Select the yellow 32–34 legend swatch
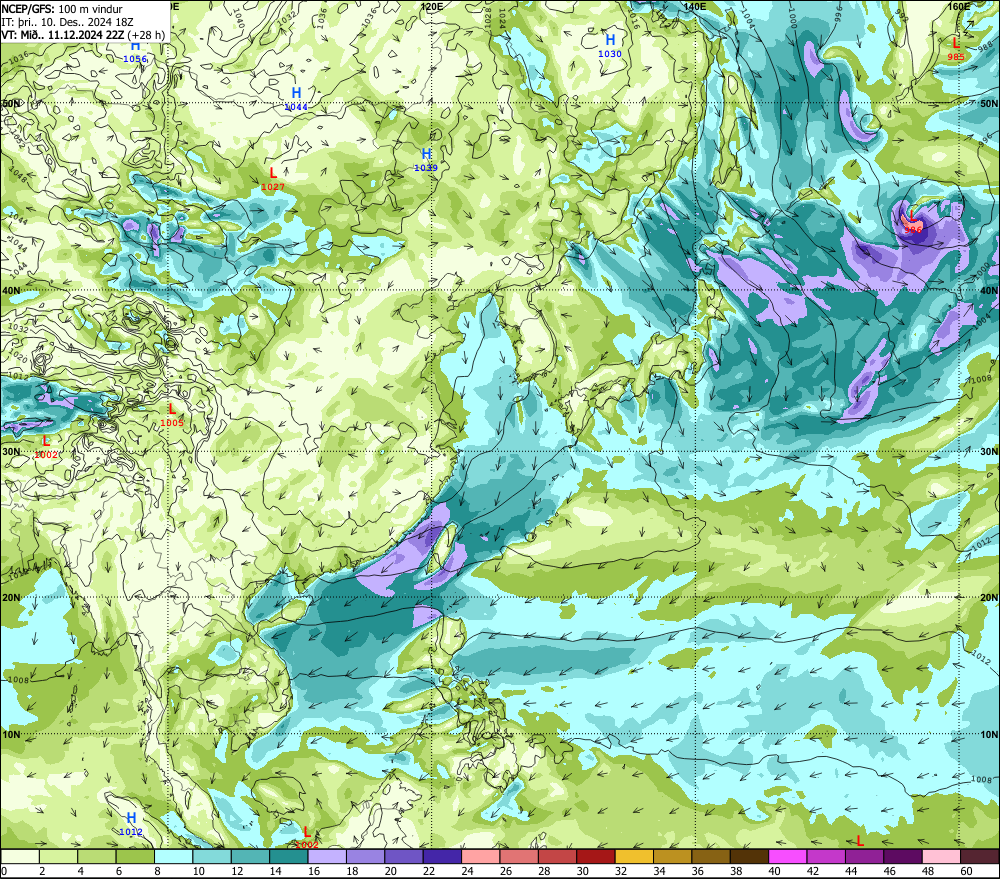The width and height of the screenshot is (1000, 879). 634,856
